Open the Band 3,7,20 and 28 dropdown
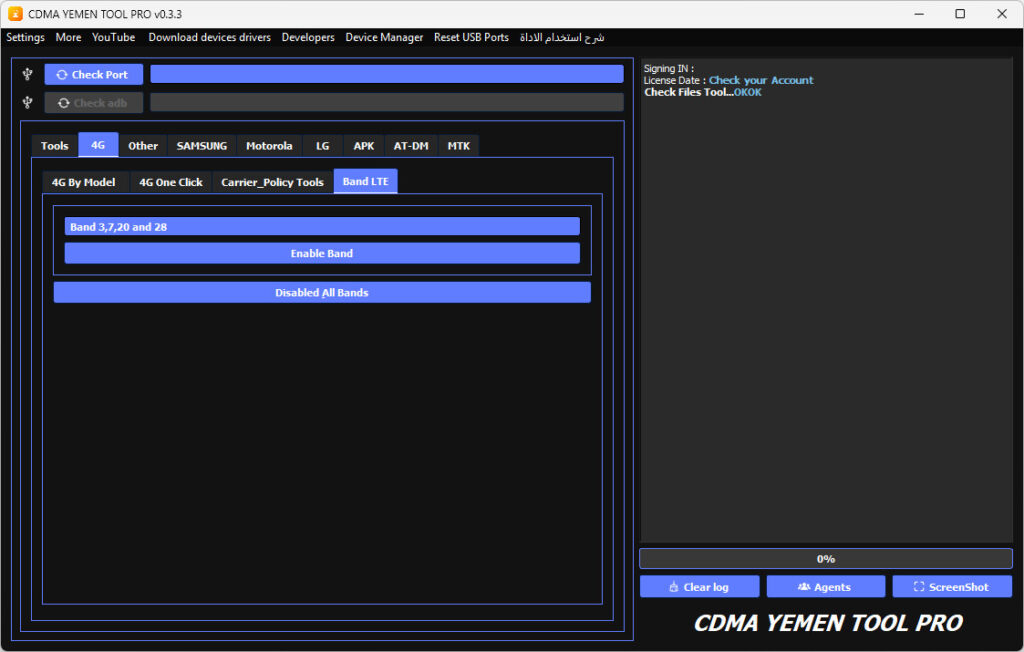The height and width of the screenshot is (652, 1024). tap(321, 227)
